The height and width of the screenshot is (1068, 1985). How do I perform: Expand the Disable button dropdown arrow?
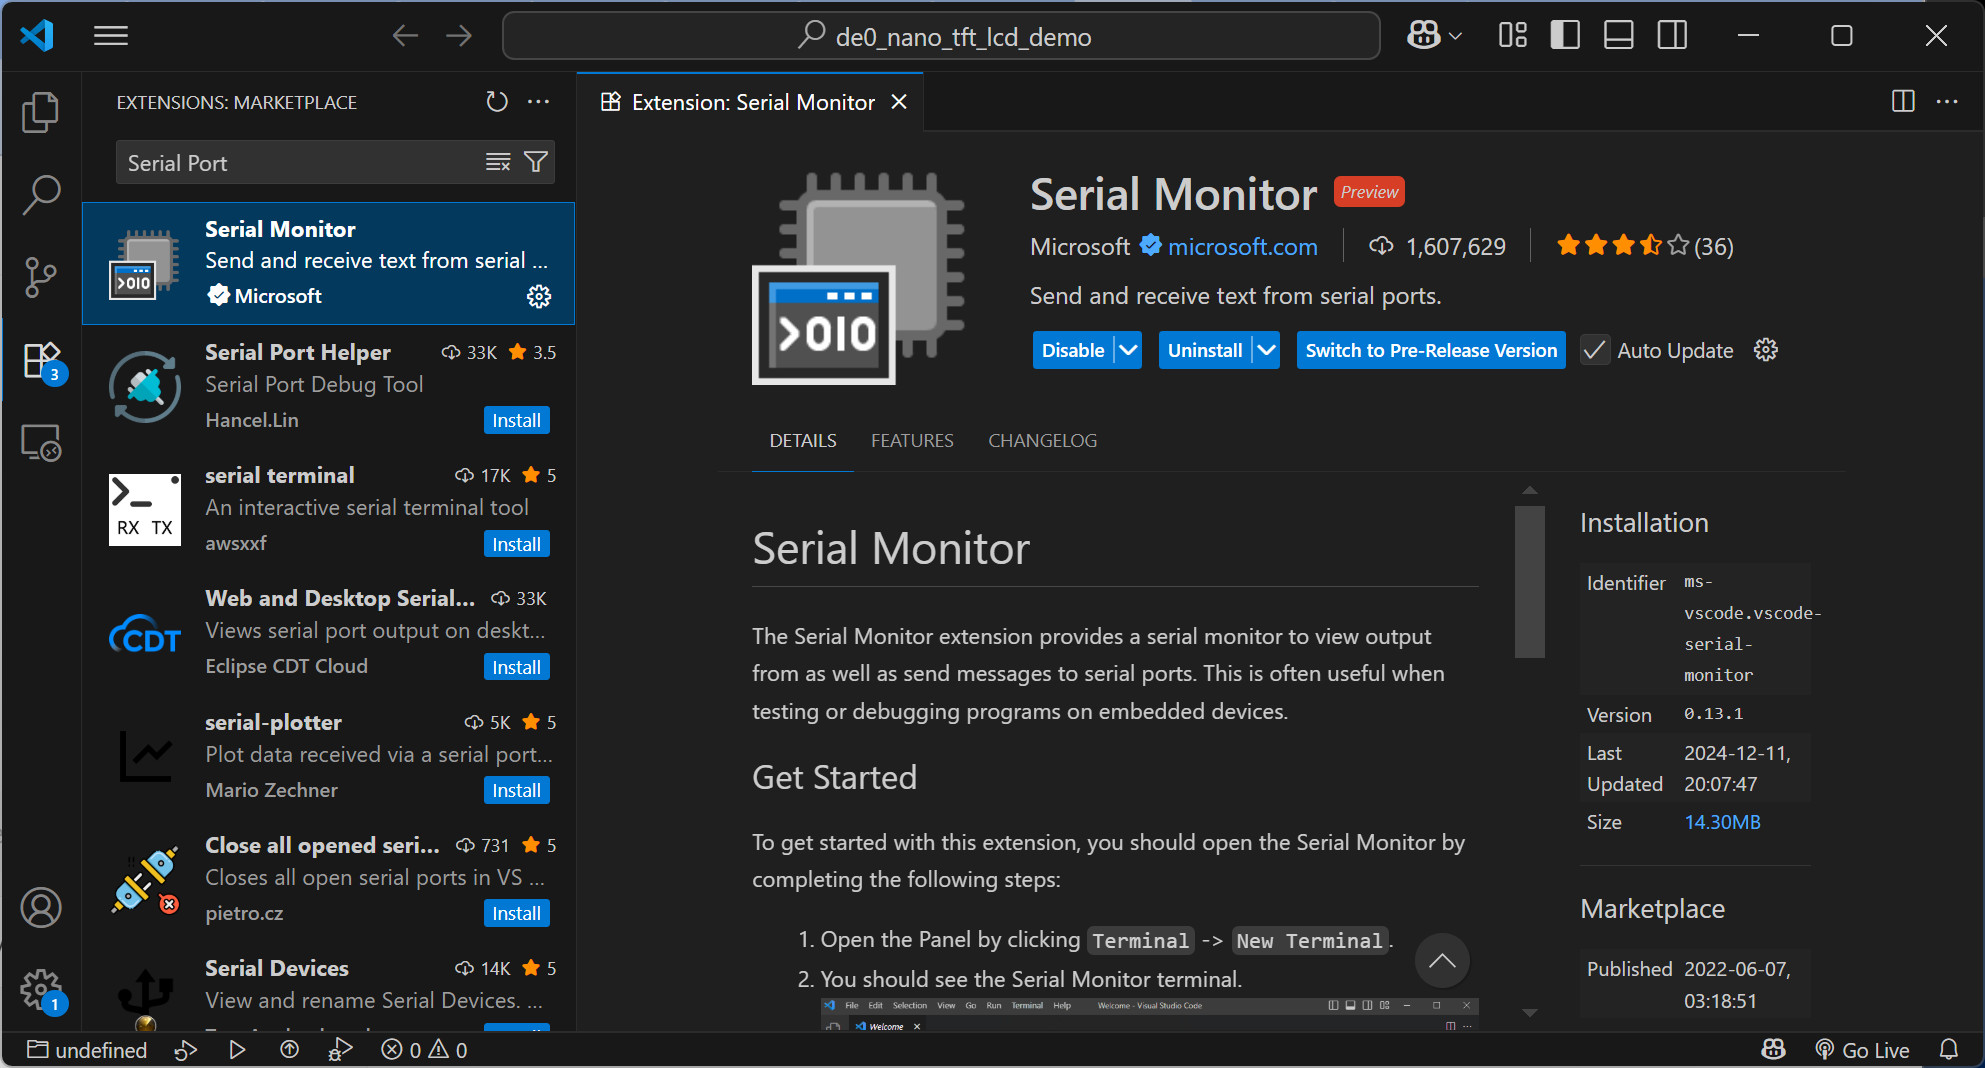tap(1128, 351)
